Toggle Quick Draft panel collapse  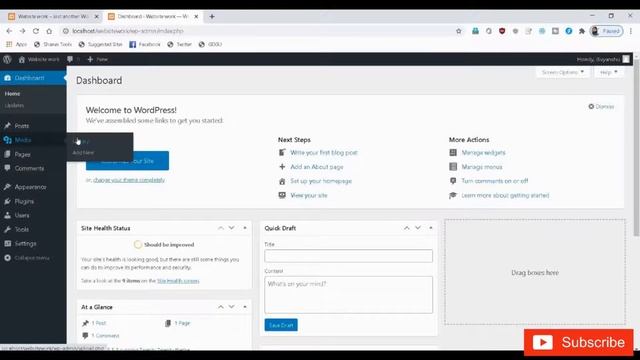[431, 228]
